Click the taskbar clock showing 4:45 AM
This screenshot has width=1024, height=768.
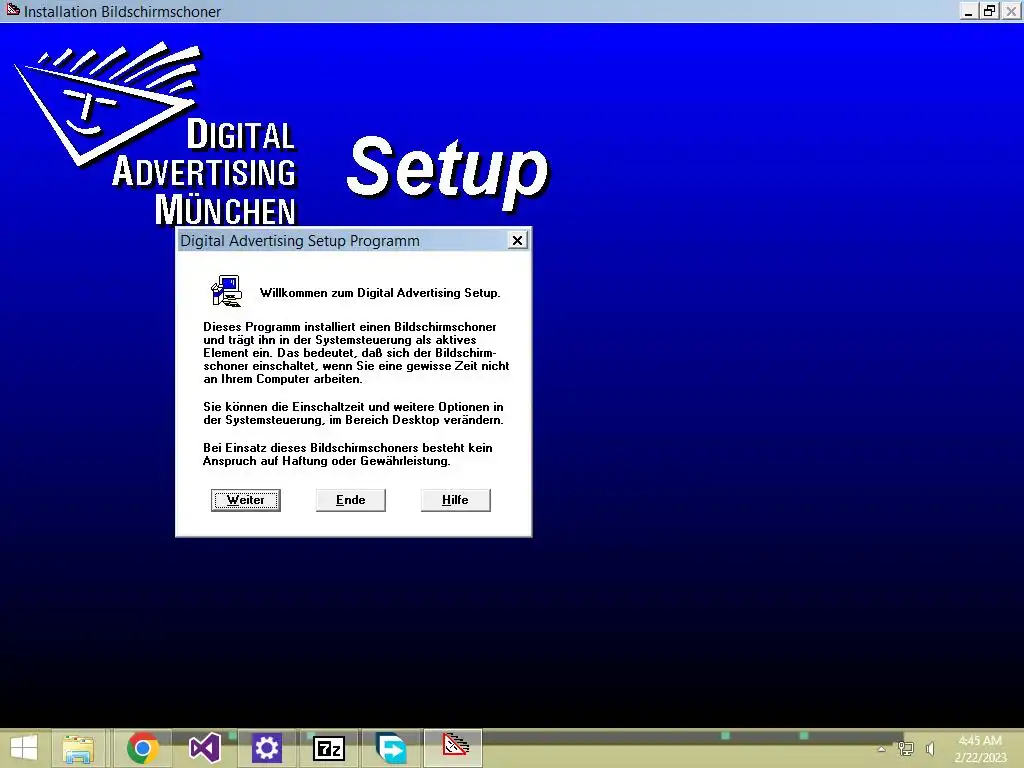tap(980, 749)
